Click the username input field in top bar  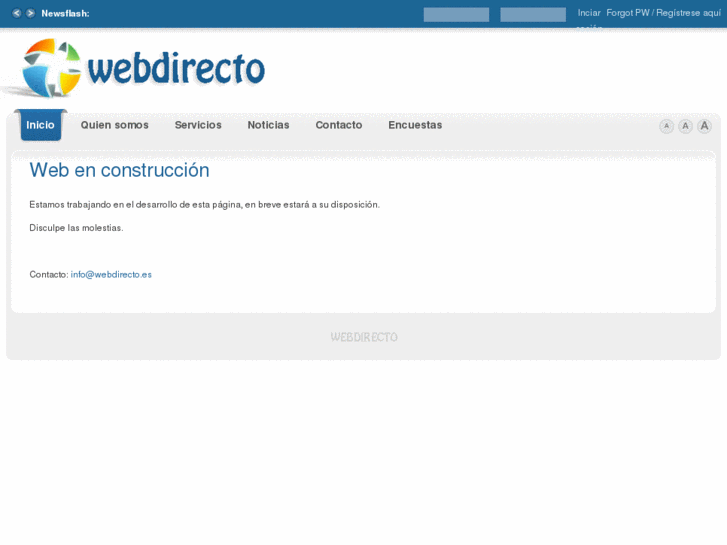(456, 14)
